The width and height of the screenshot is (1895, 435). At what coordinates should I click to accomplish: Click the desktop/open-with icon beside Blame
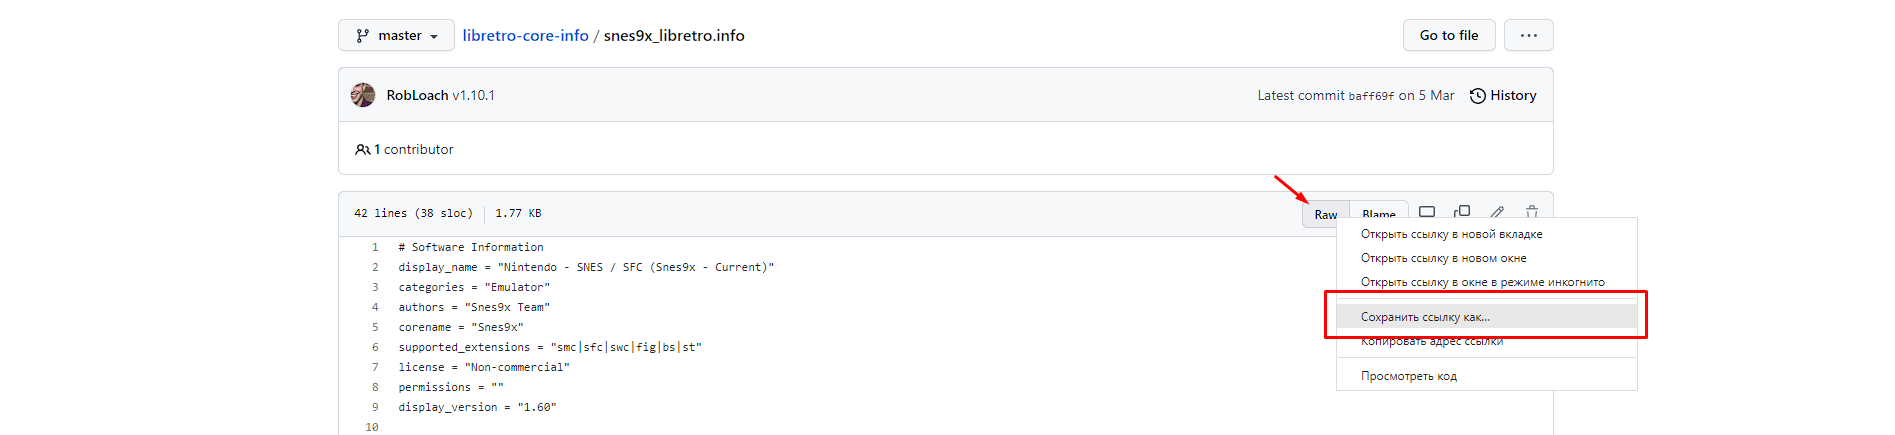click(x=1427, y=211)
